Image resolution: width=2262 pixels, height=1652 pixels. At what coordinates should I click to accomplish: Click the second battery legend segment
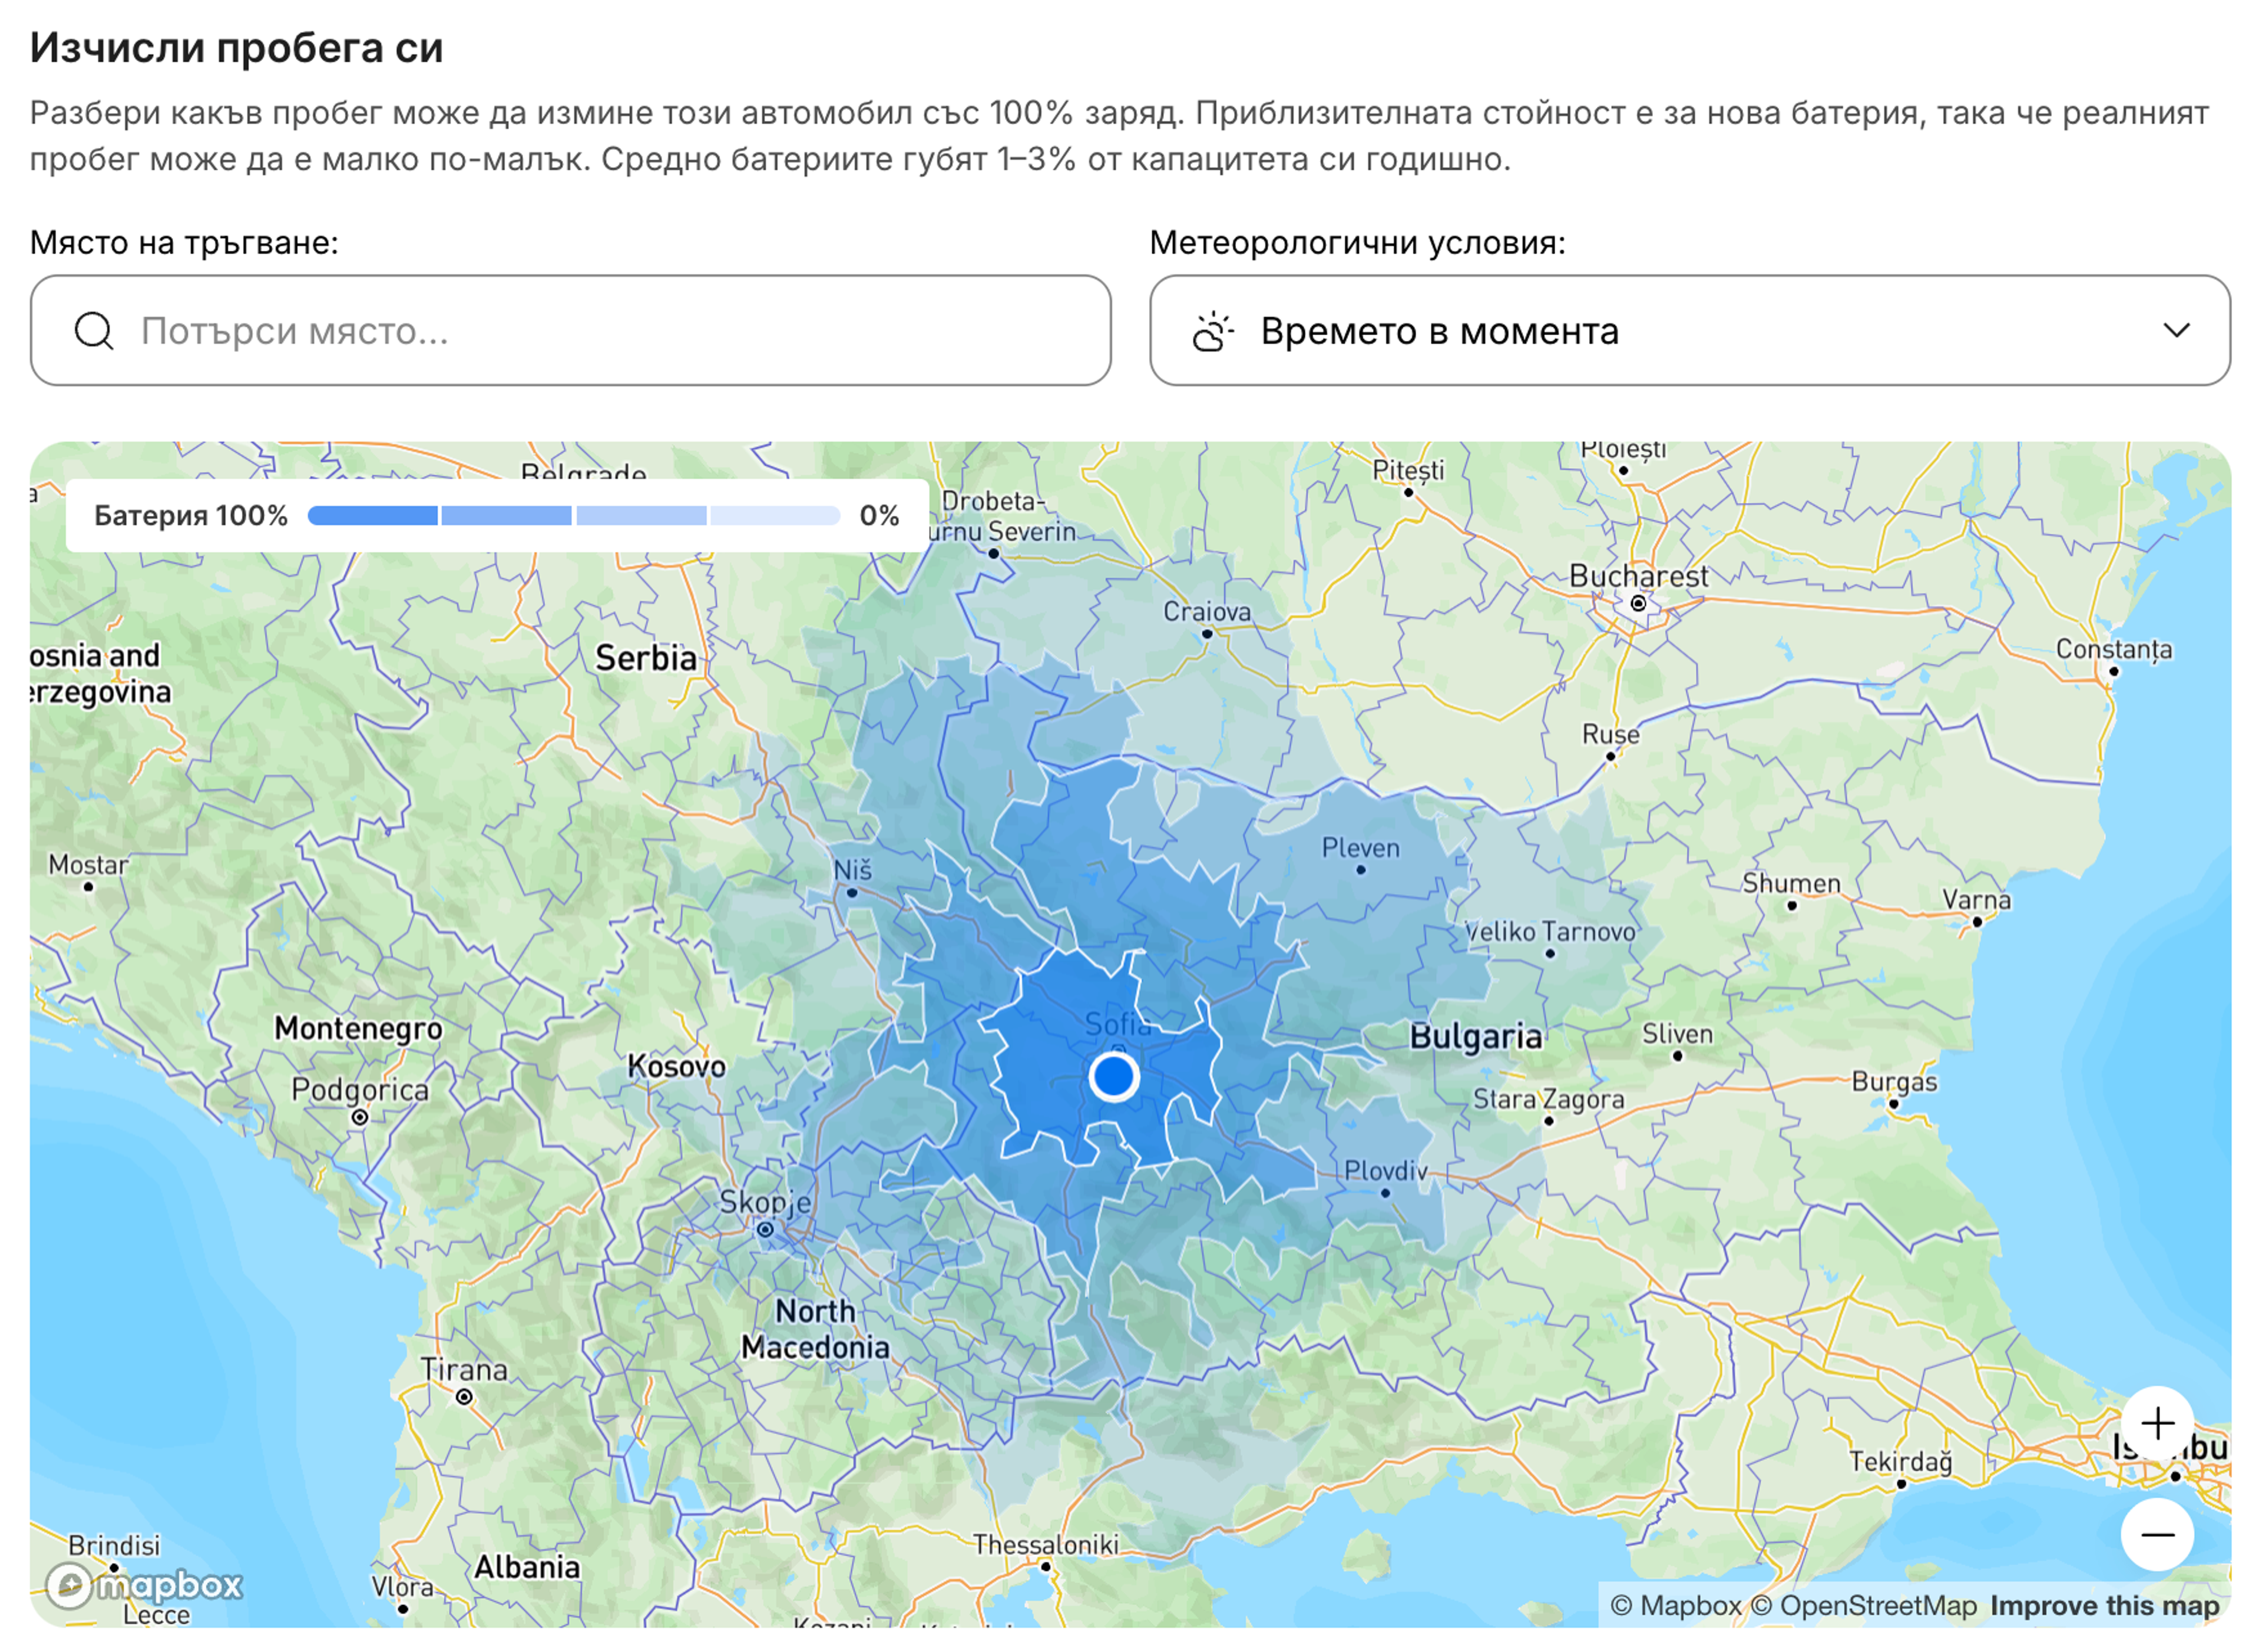click(x=507, y=516)
